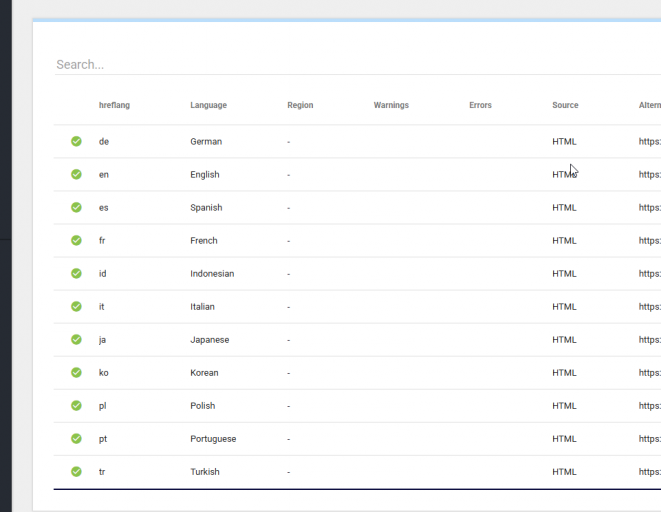The height and width of the screenshot is (512, 661).
Task: Click HTML source in Japanese row
Action: click(x=564, y=340)
